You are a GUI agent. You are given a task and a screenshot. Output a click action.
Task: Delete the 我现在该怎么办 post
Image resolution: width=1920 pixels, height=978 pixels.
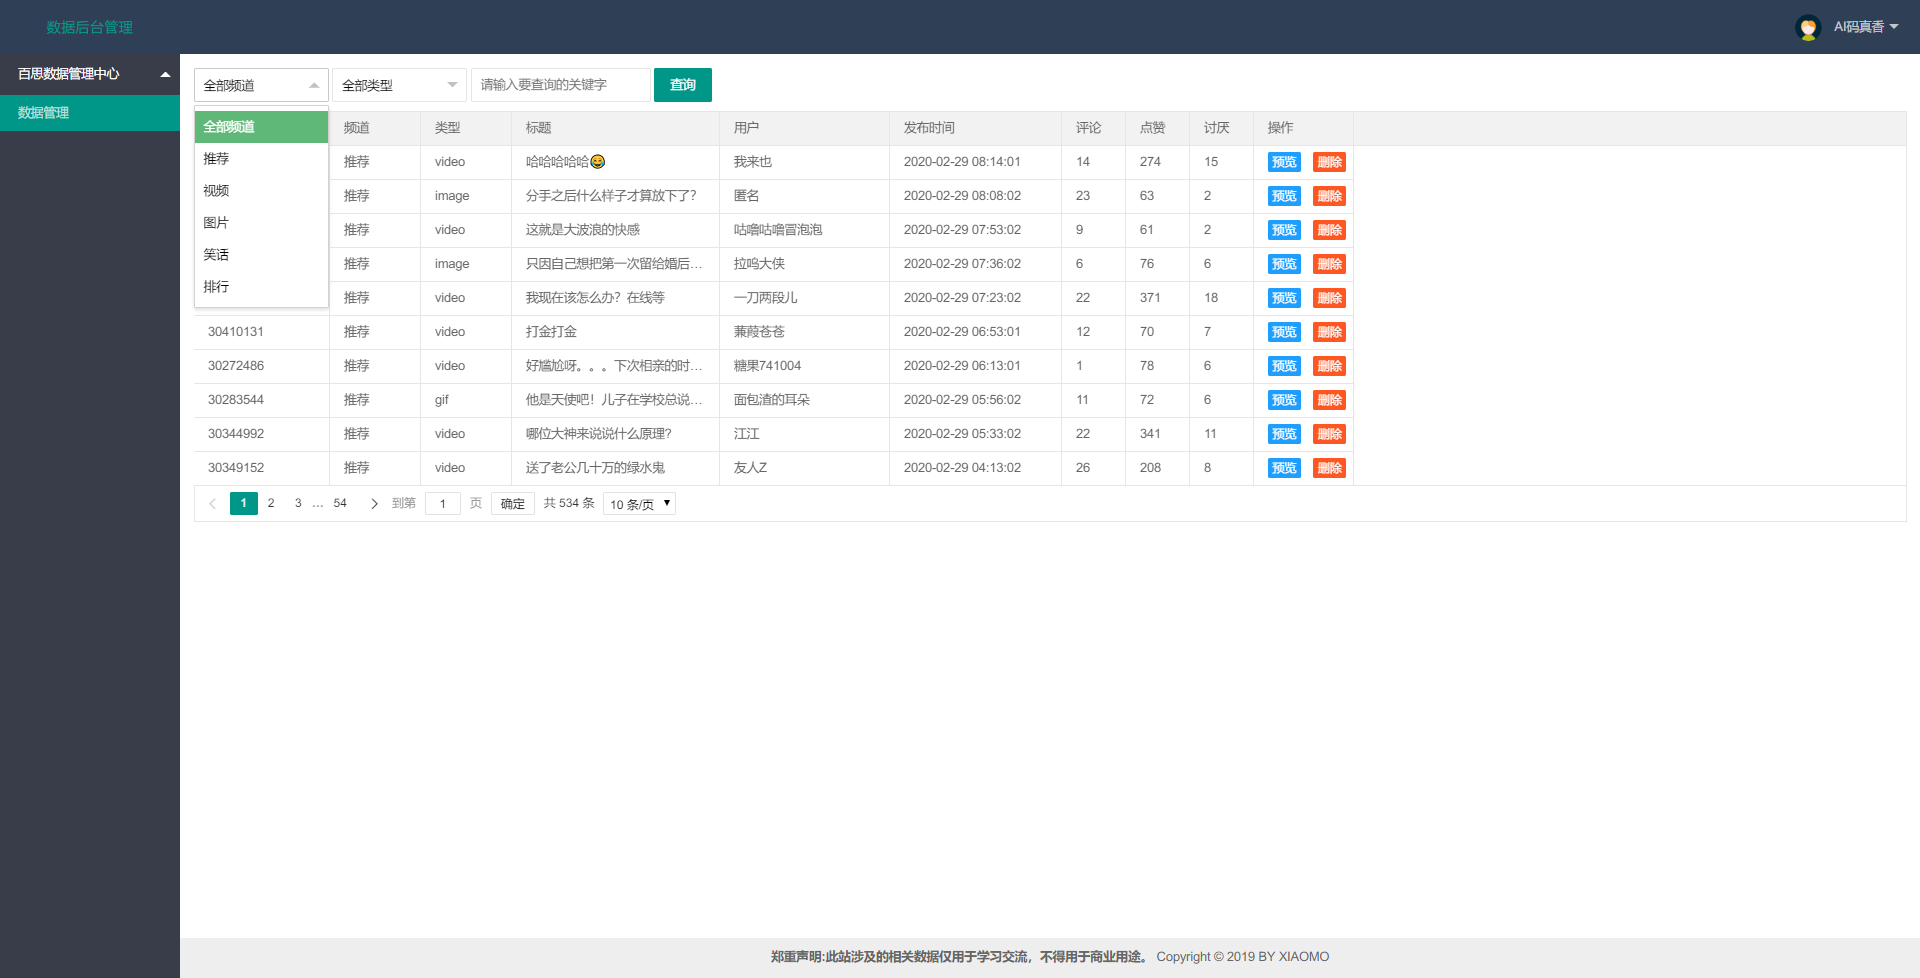1329,298
